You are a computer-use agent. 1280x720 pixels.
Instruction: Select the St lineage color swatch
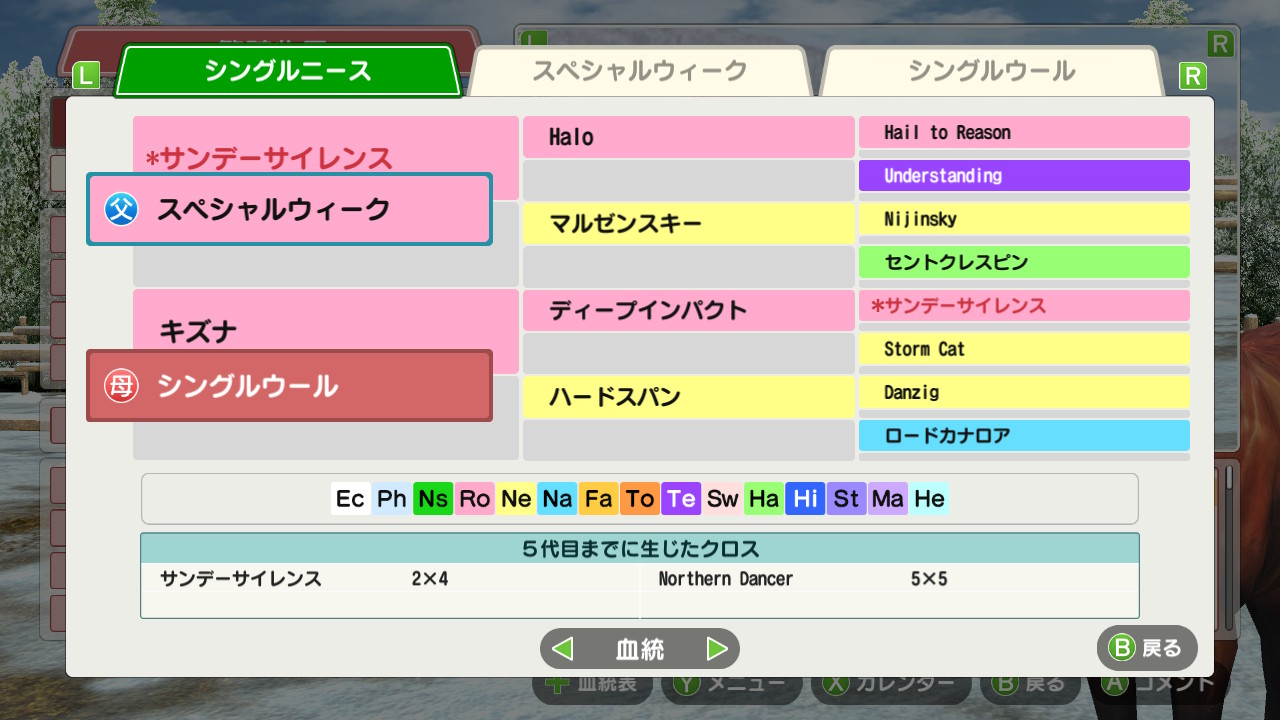point(847,499)
